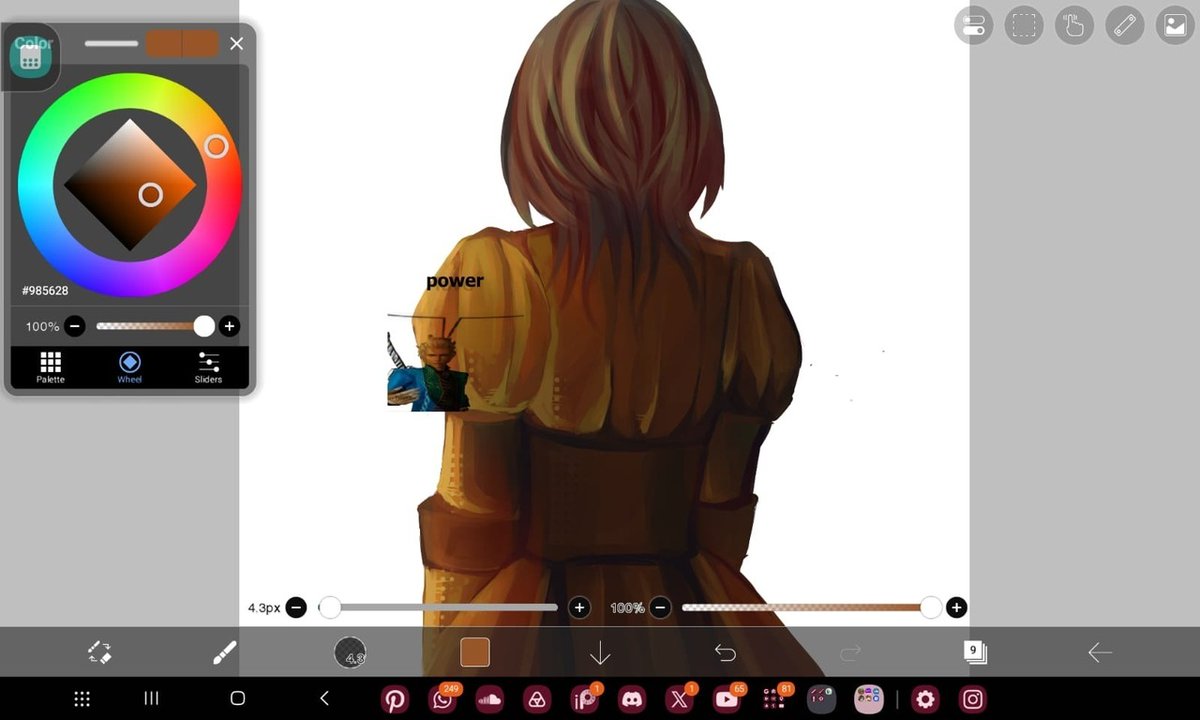
Task: Click the Color panel opacity slider knob
Action: [204, 326]
